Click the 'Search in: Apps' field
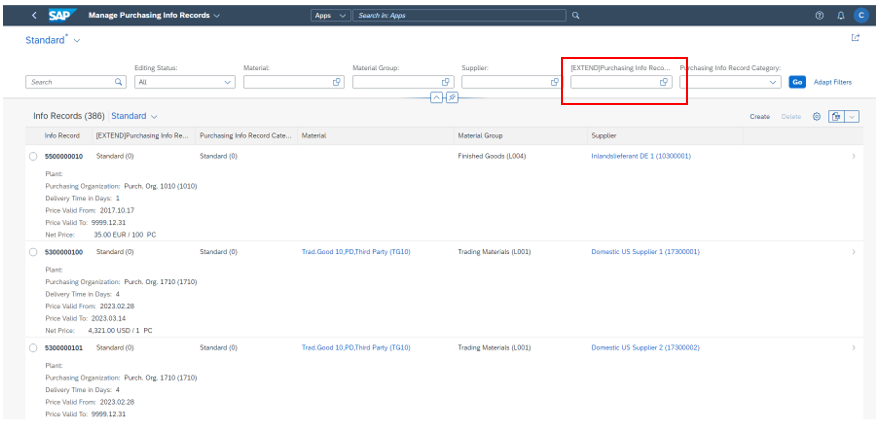This screenshot has width=876, height=421. pyautogui.click(x=459, y=16)
